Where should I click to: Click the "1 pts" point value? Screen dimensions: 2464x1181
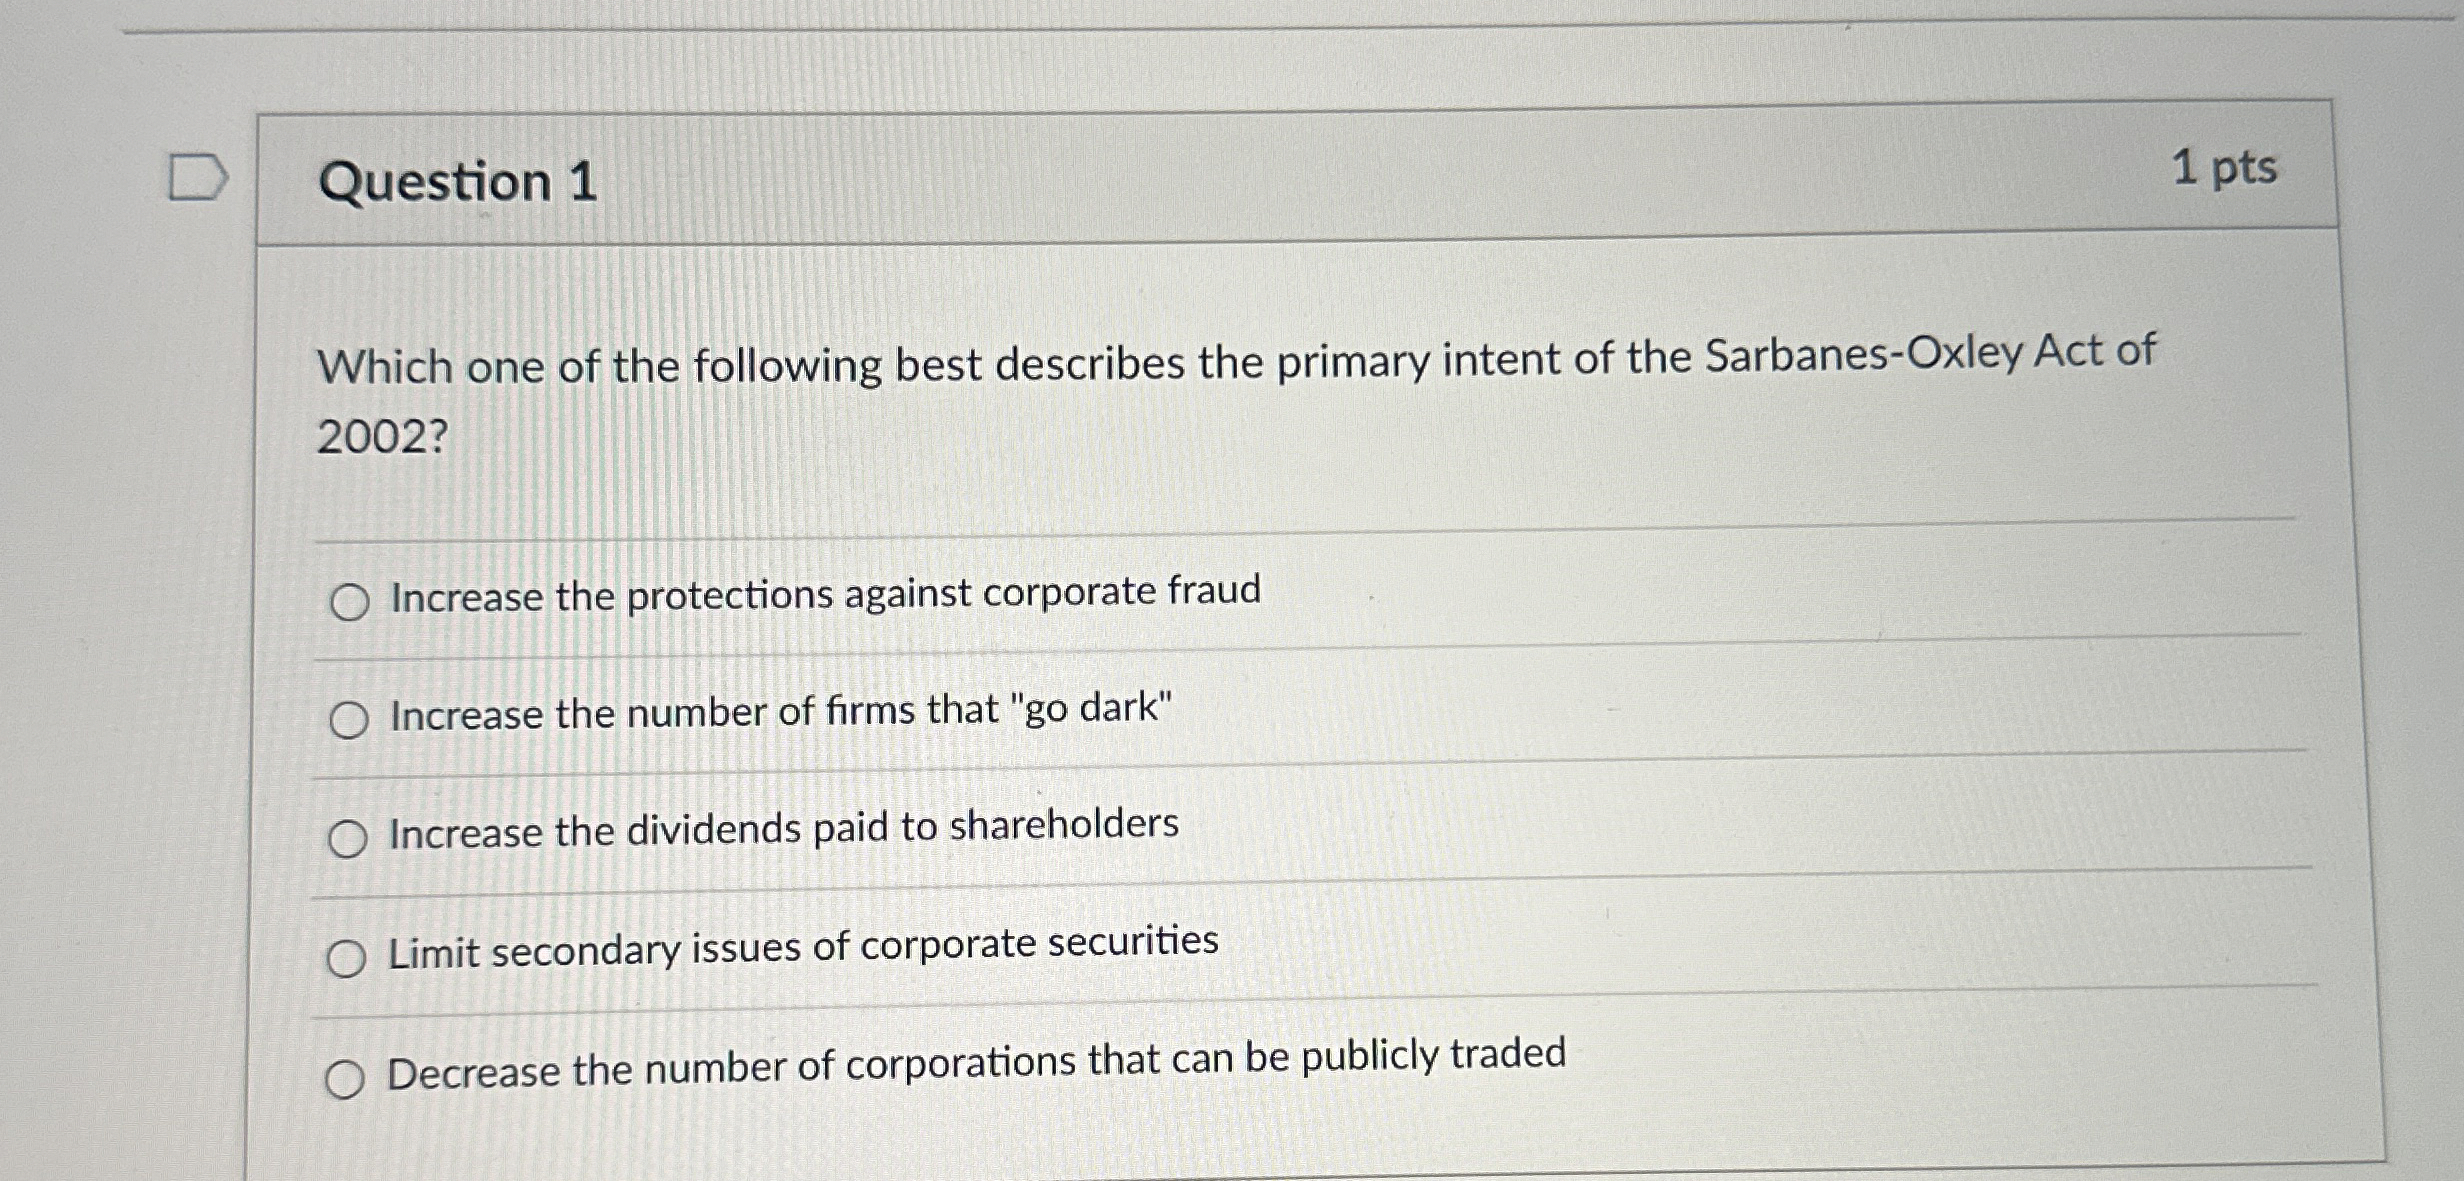(x=2224, y=167)
